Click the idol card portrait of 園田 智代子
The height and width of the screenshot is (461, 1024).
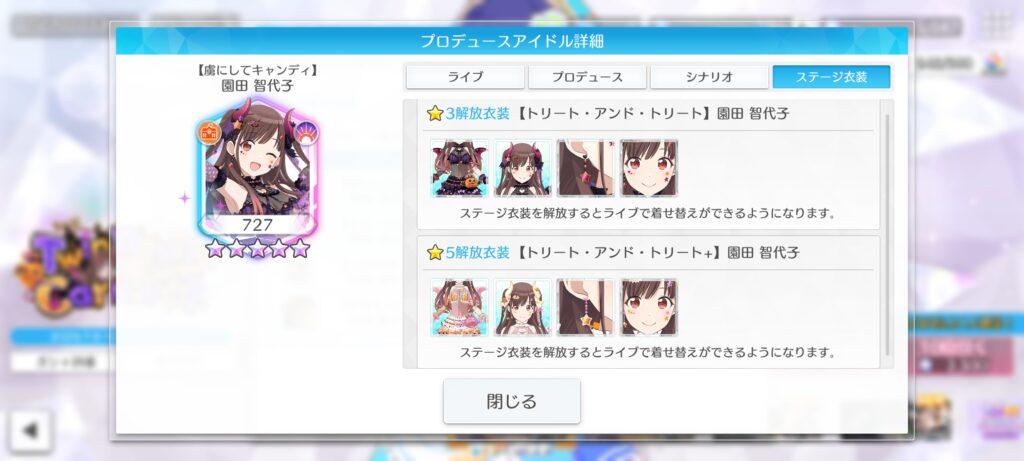coord(257,168)
